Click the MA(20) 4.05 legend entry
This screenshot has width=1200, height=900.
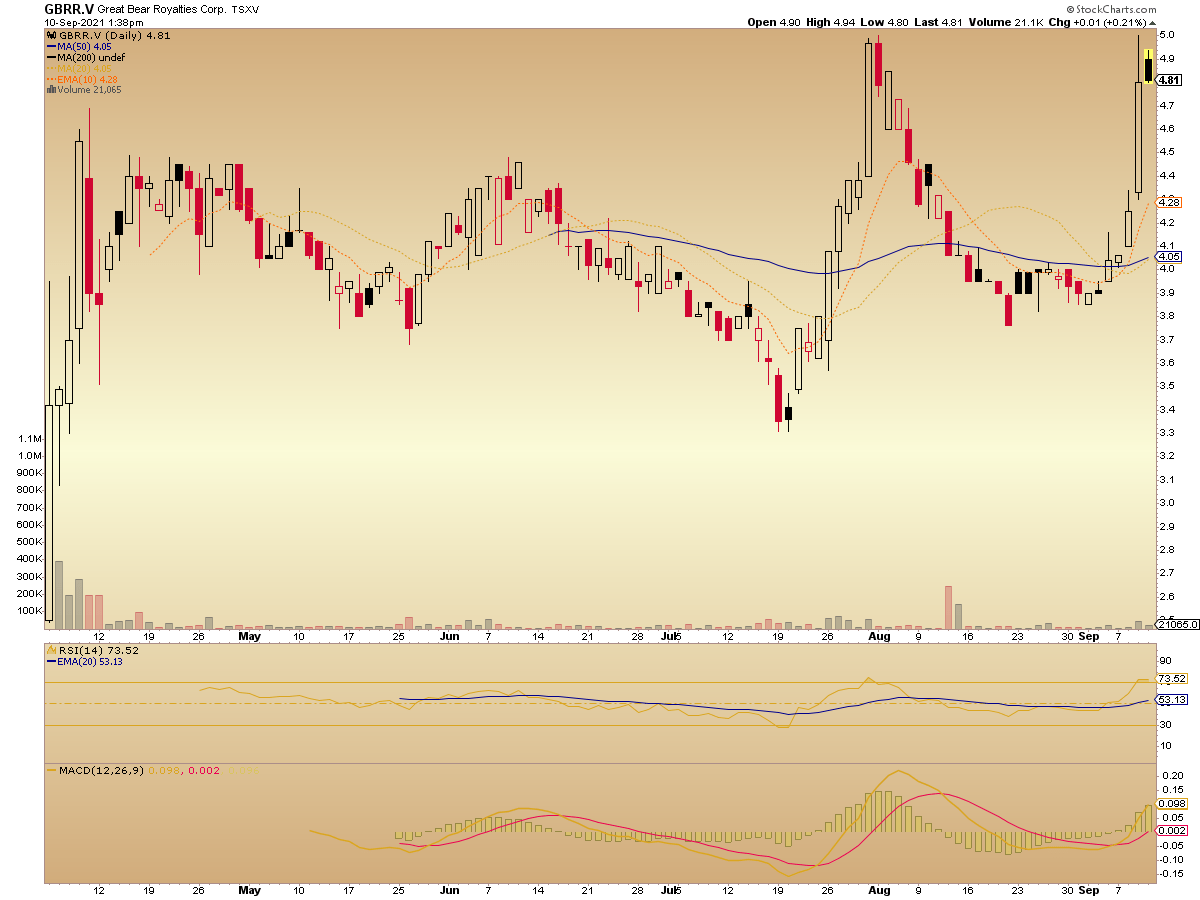pyautogui.click(x=85, y=68)
